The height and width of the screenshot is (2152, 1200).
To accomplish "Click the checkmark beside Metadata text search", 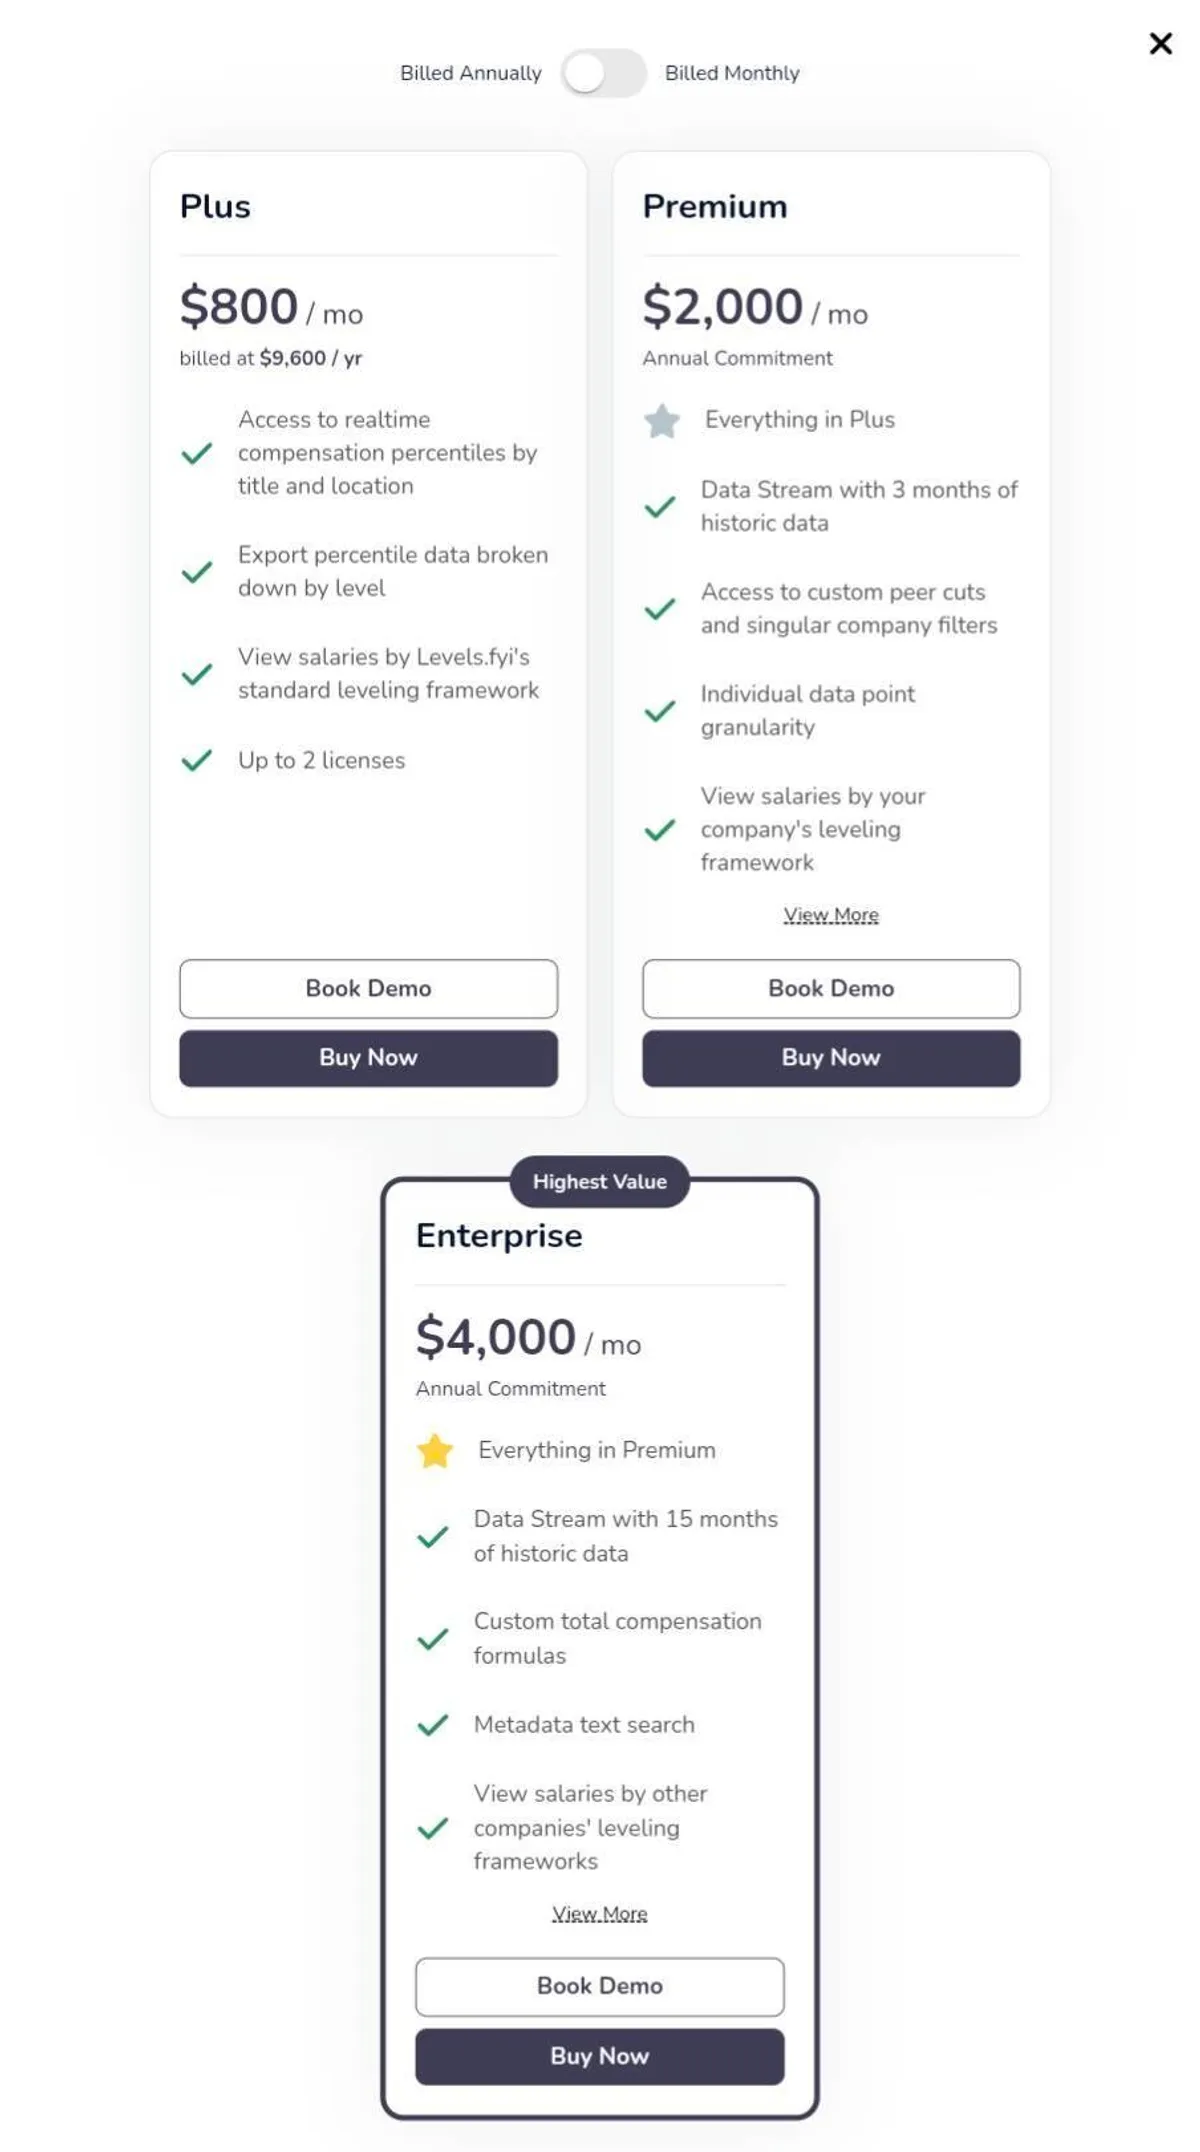I will (433, 1725).
